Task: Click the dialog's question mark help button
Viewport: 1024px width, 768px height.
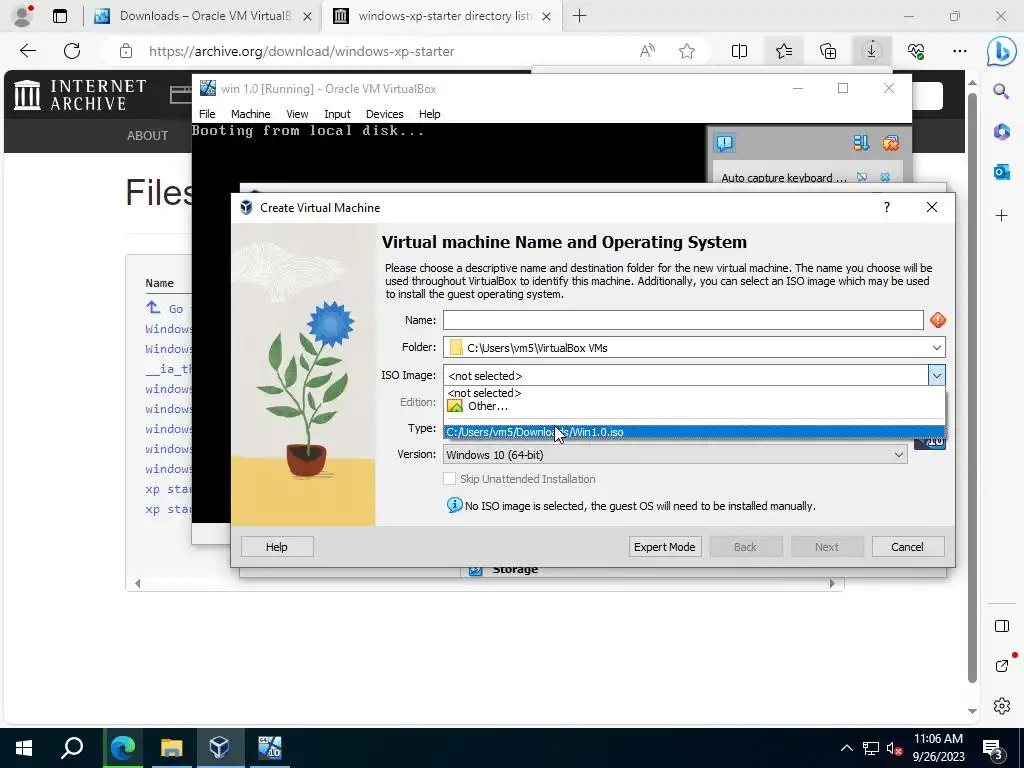Action: point(886,207)
